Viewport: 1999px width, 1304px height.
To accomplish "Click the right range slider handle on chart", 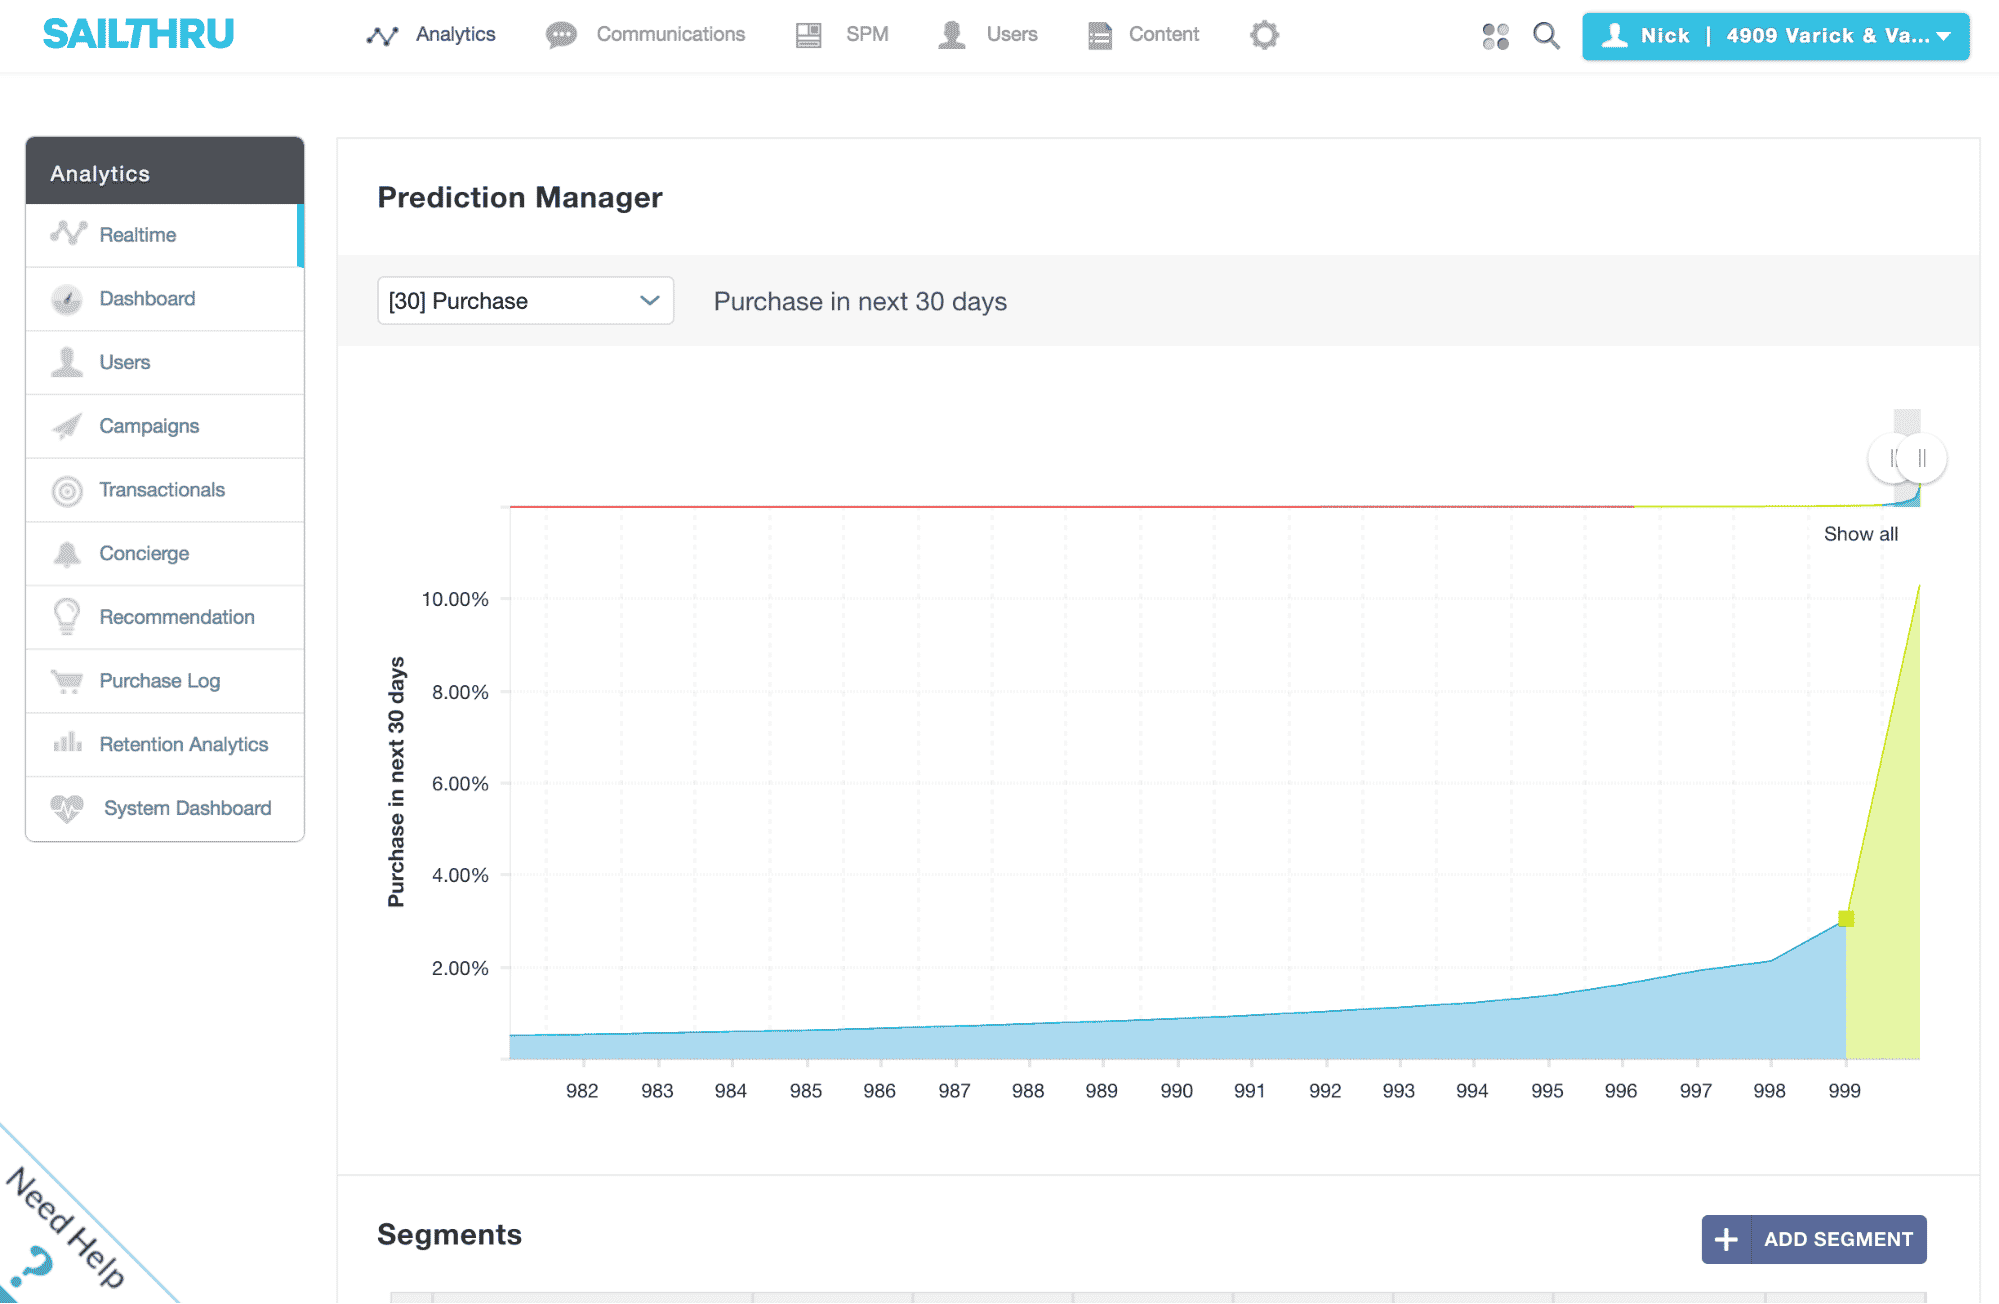I will 1923,459.
